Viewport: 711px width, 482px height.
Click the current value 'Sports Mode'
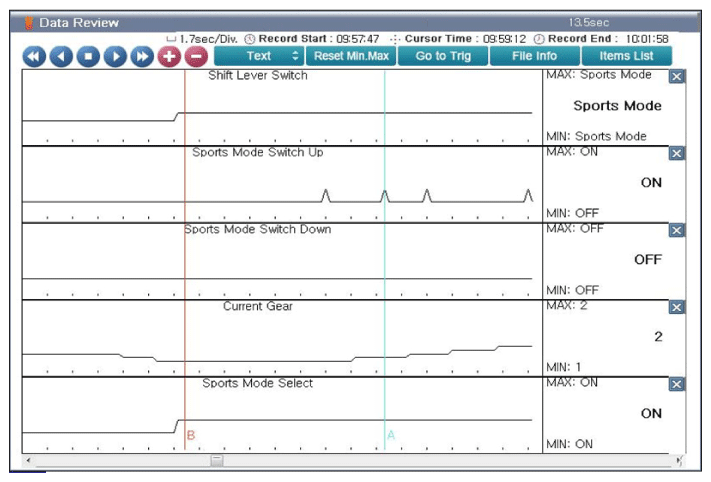coord(617,106)
